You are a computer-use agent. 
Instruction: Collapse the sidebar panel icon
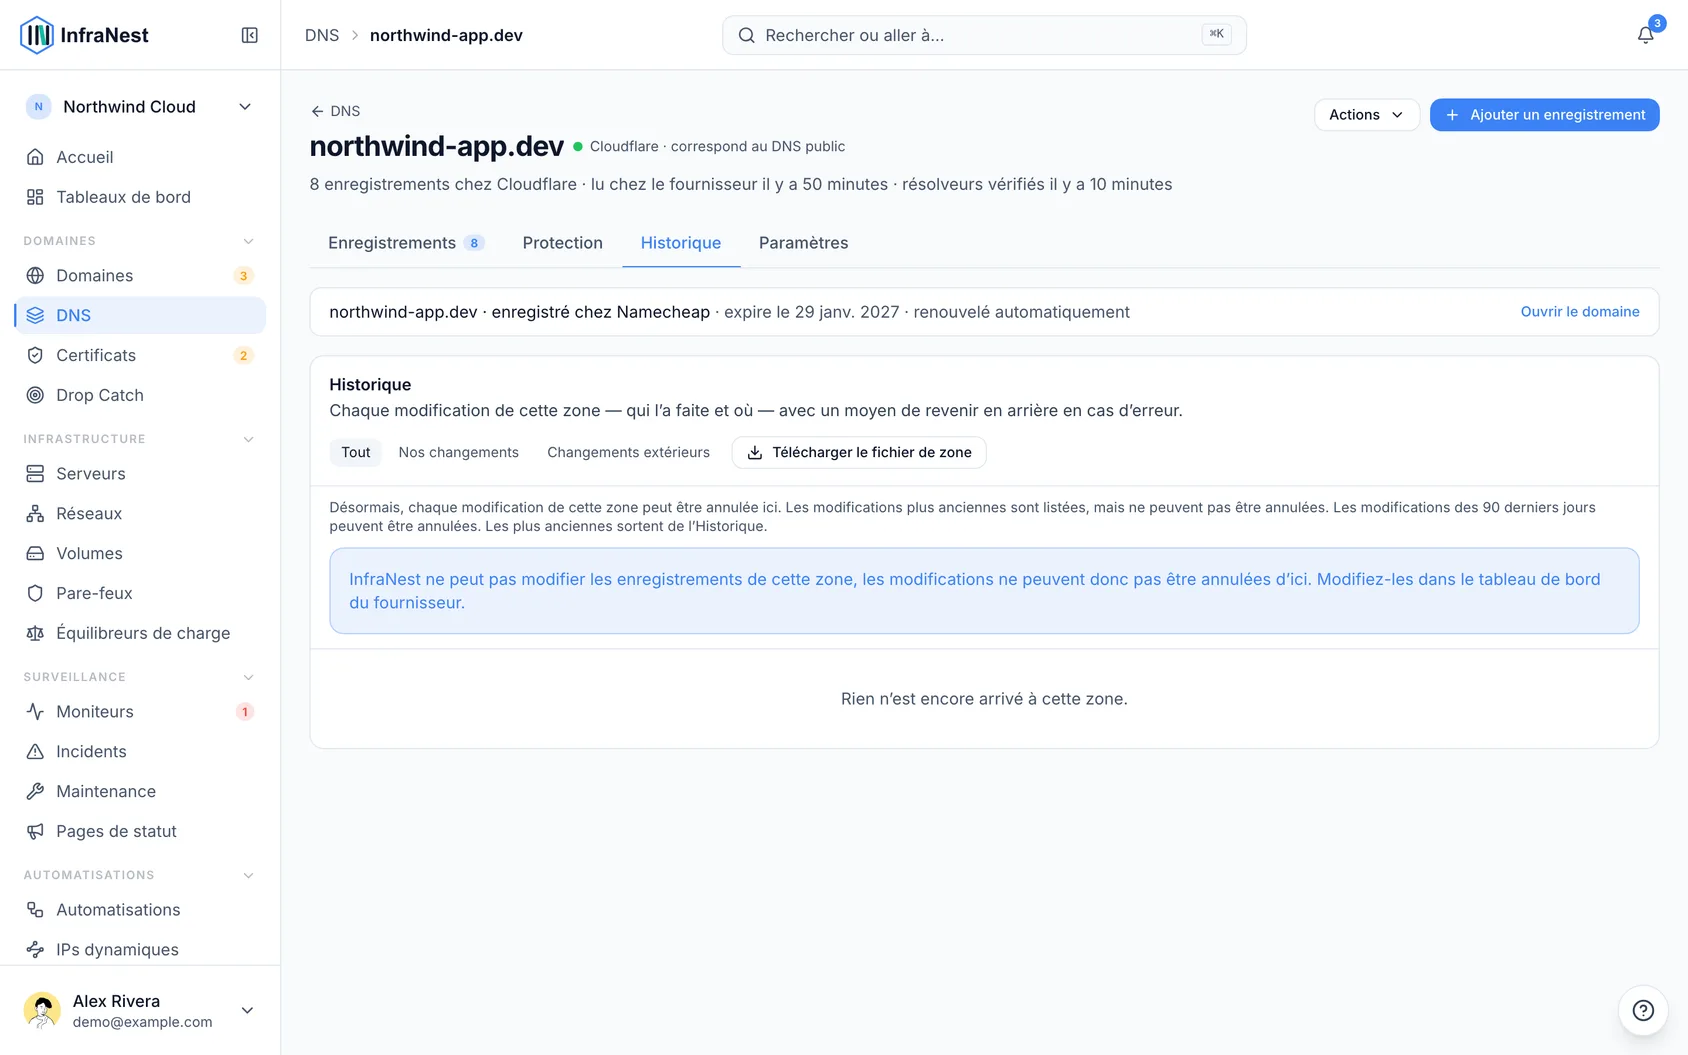tap(250, 35)
